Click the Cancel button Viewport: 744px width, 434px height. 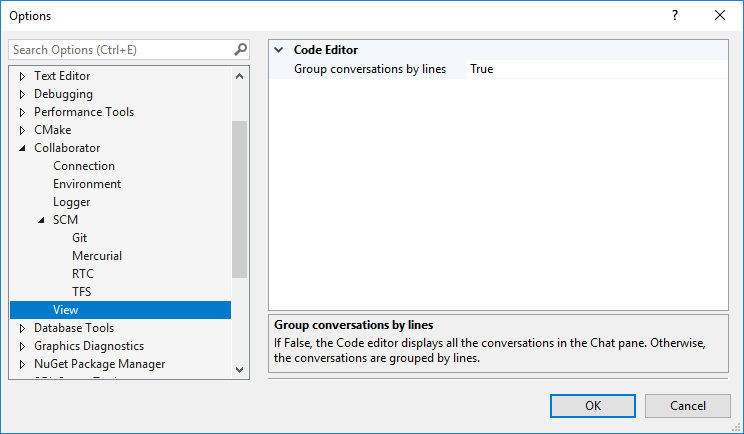coord(688,405)
